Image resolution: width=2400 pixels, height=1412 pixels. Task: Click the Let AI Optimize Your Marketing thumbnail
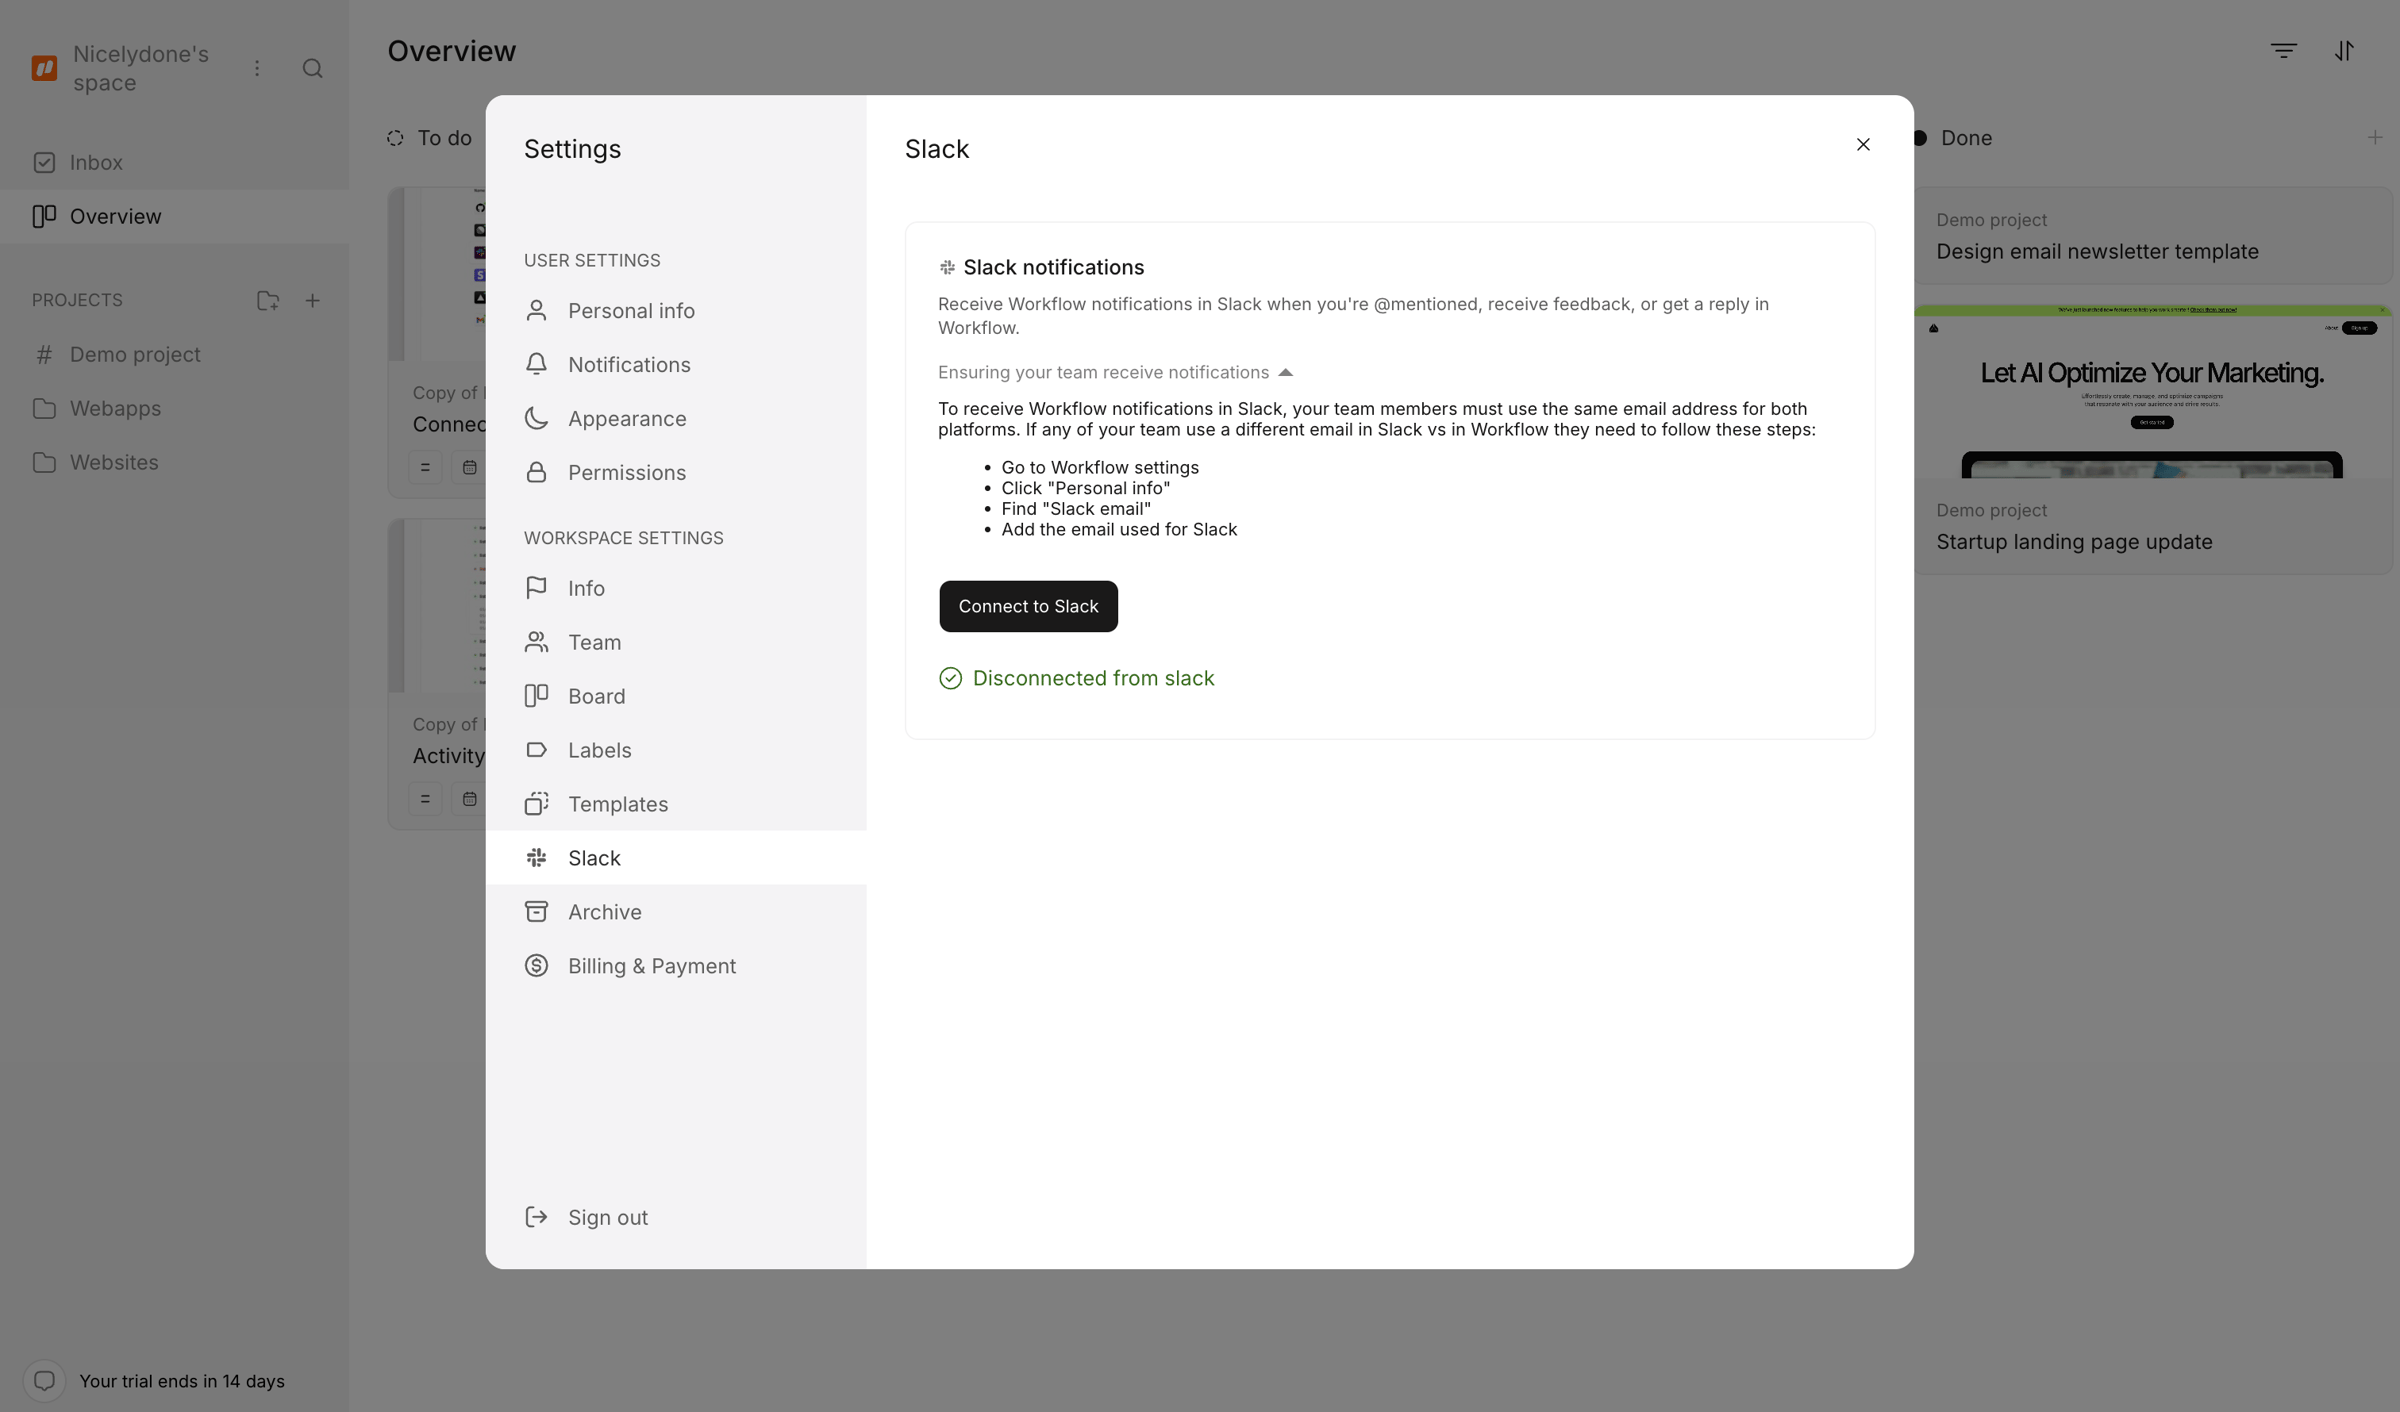tap(2152, 392)
